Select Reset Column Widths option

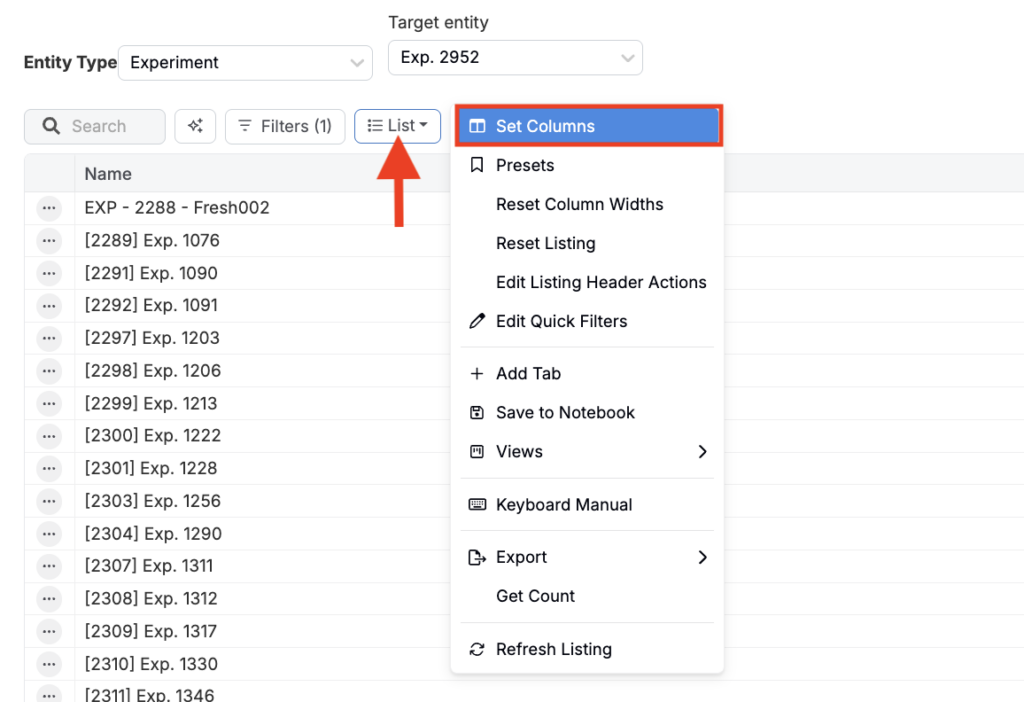[x=579, y=204]
